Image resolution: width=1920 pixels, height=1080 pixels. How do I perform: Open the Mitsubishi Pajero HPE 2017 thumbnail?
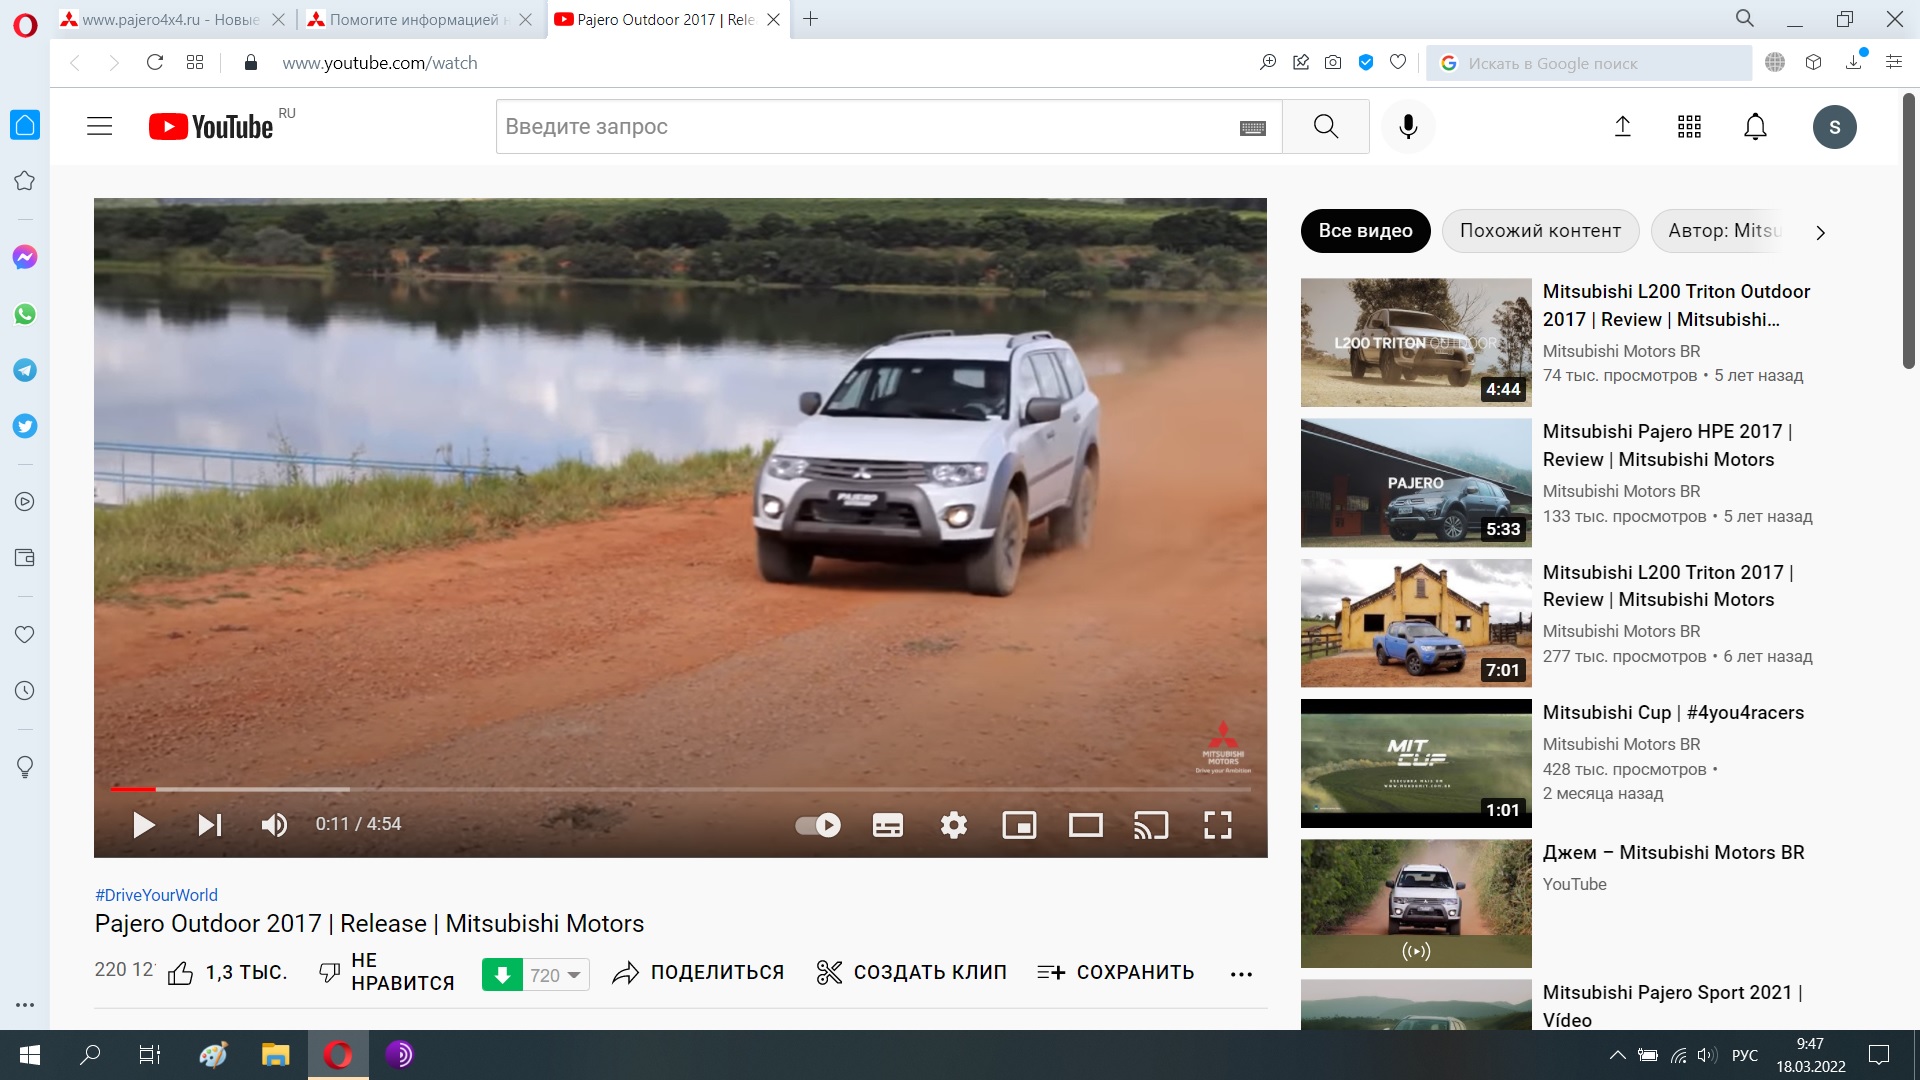point(1415,483)
